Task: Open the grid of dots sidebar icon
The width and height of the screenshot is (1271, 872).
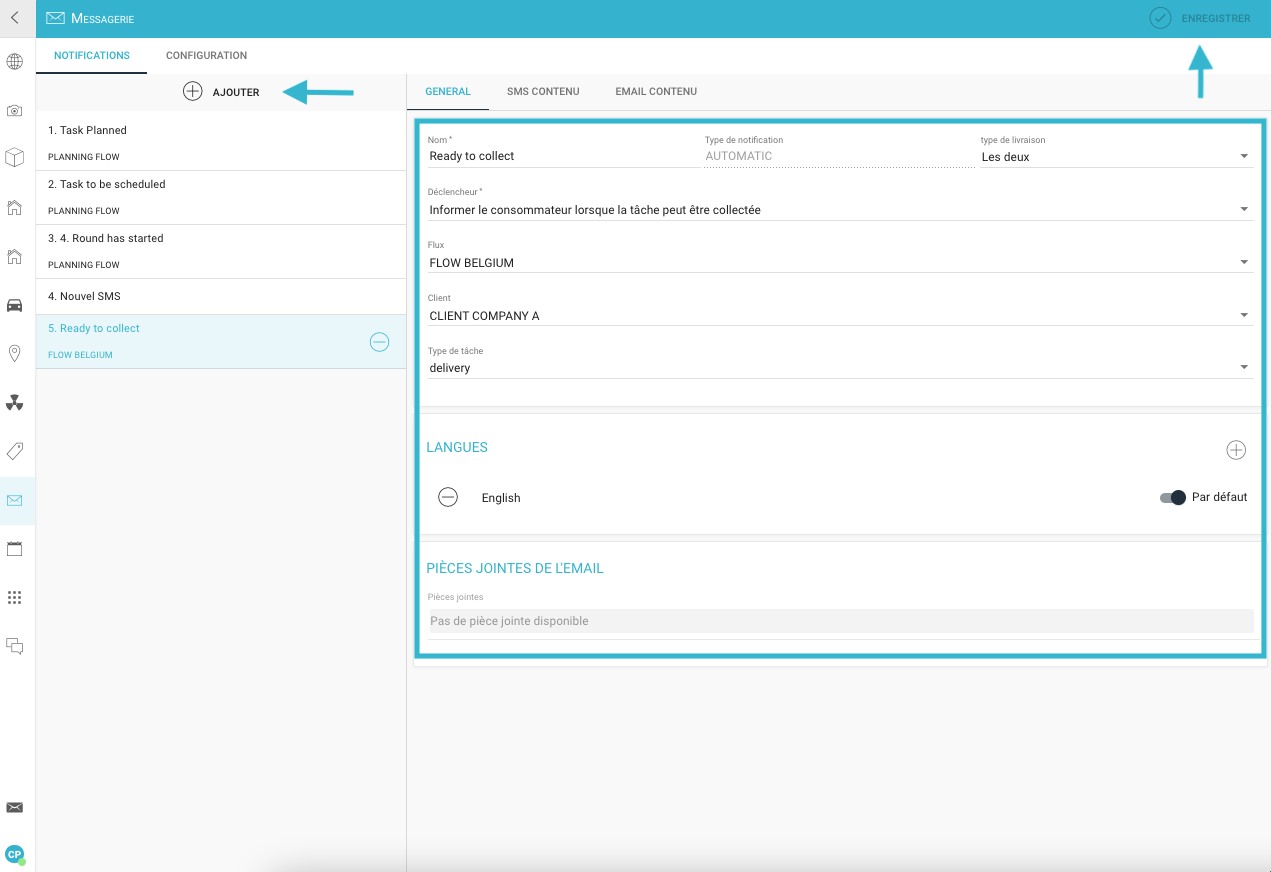Action: click(x=15, y=597)
